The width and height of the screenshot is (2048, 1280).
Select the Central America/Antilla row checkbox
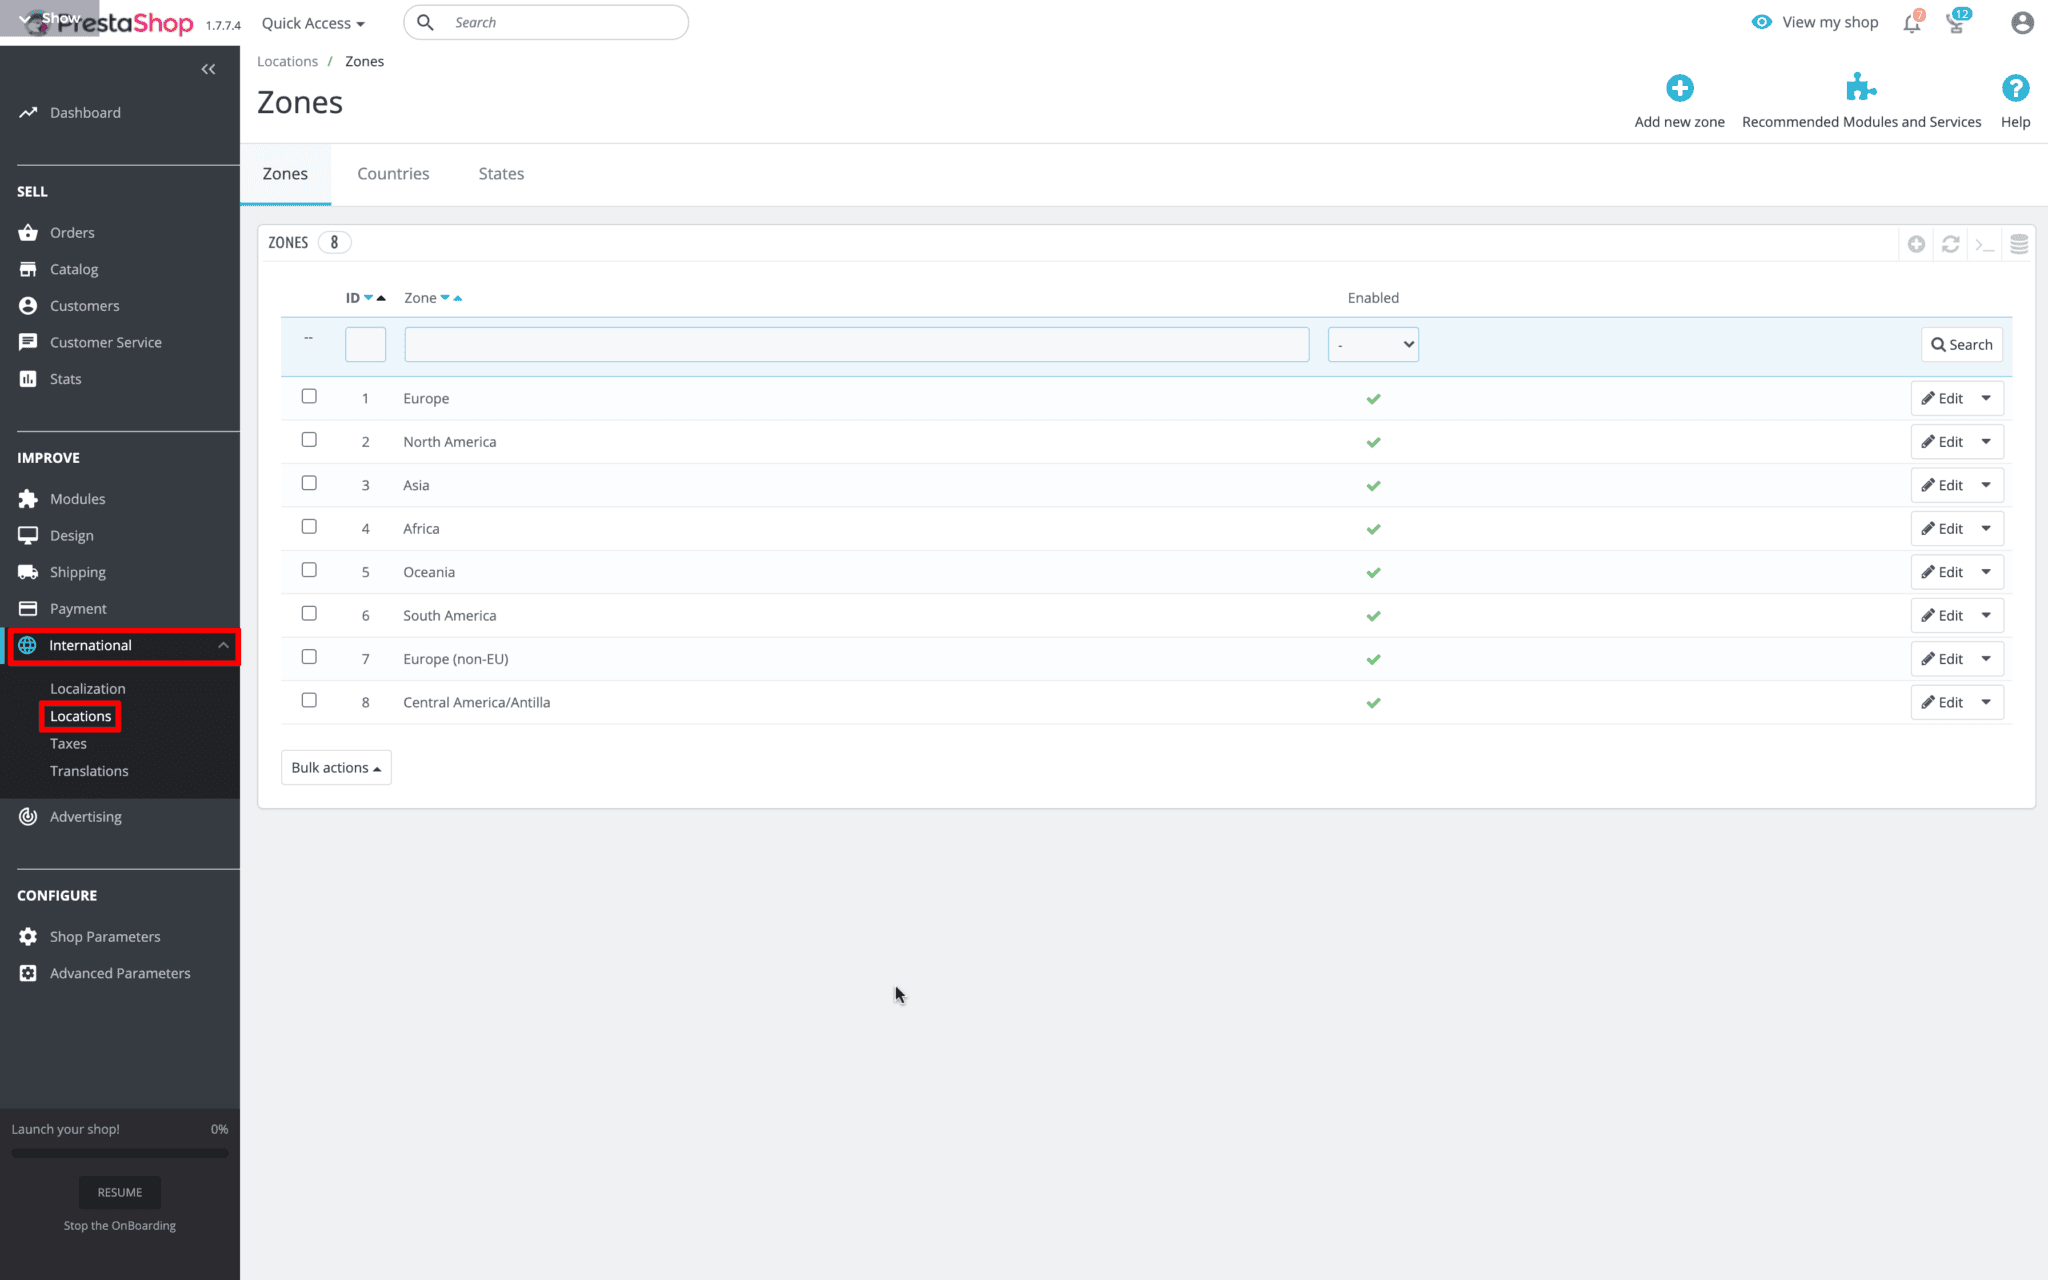click(309, 701)
